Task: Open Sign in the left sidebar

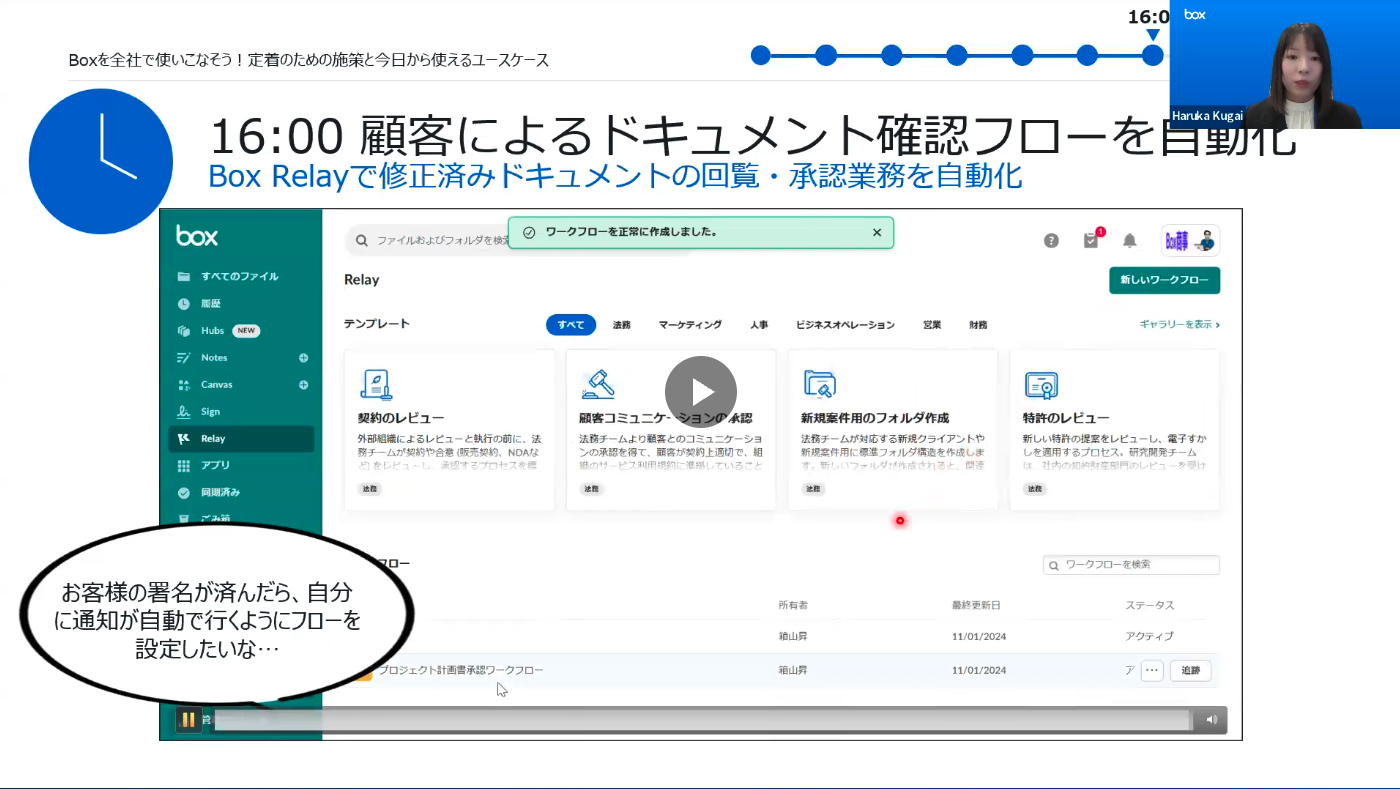Action: [210, 412]
